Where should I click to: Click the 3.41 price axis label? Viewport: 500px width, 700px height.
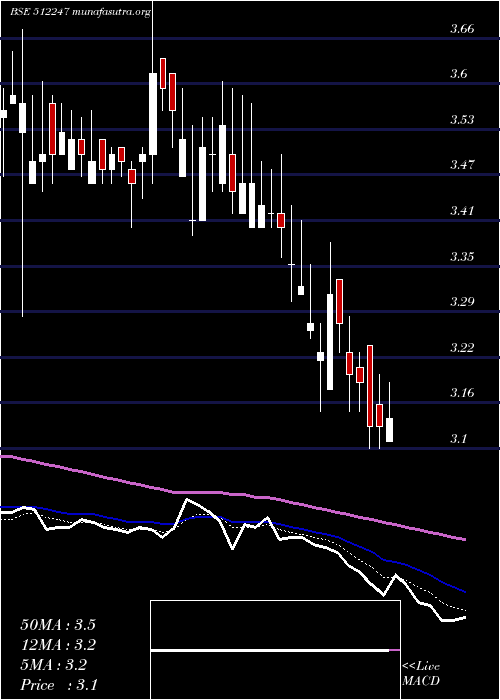click(x=462, y=210)
